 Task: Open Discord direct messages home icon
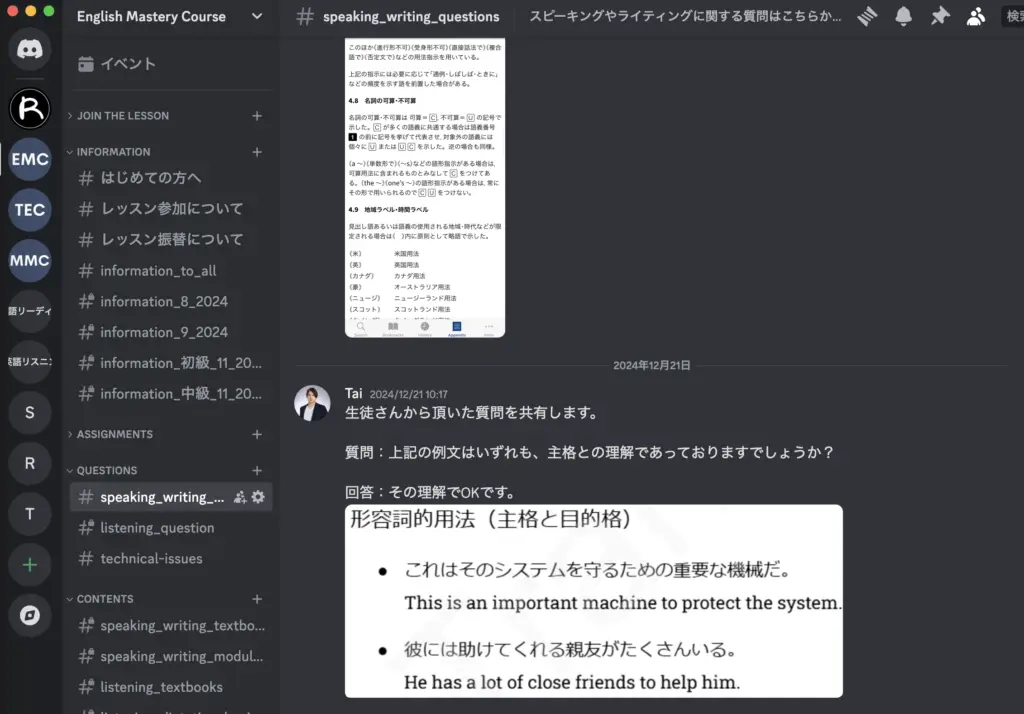coord(30,49)
